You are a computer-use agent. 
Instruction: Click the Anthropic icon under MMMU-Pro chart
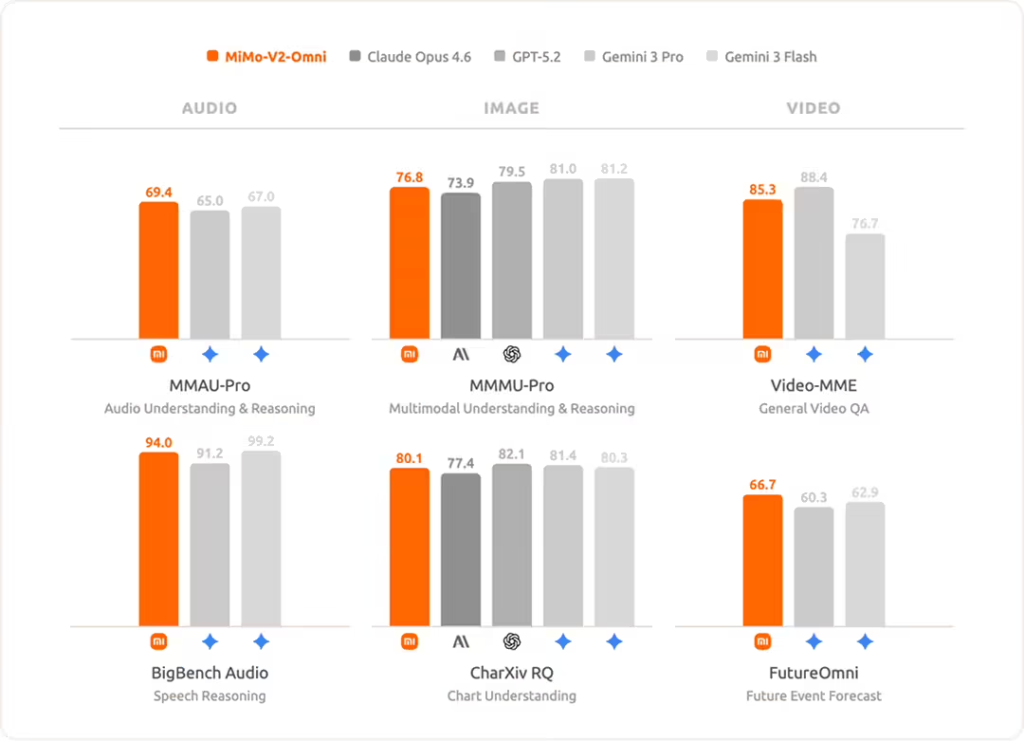click(460, 354)
